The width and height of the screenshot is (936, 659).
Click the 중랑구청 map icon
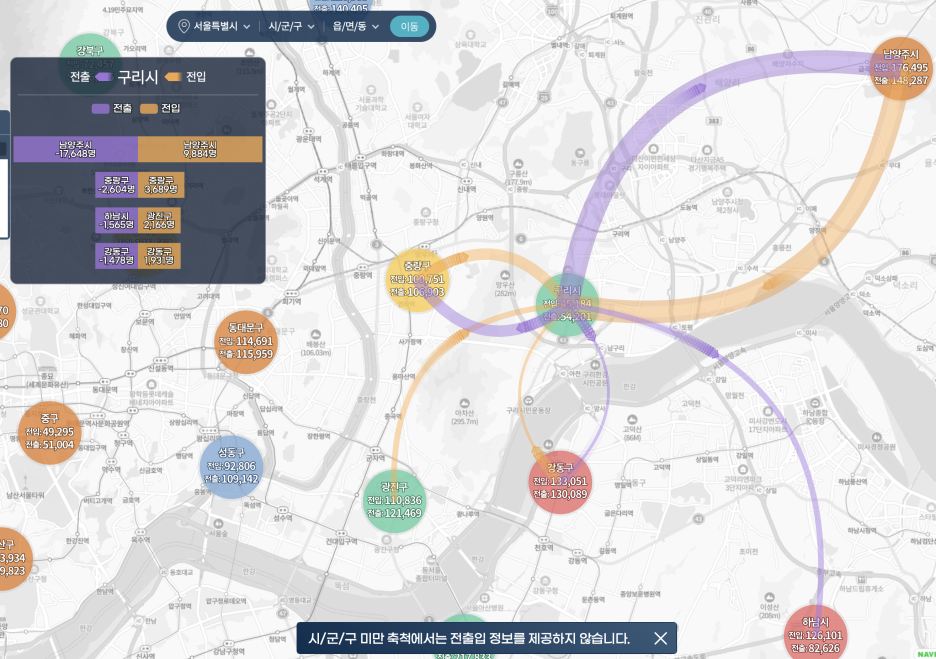[426, 213]
